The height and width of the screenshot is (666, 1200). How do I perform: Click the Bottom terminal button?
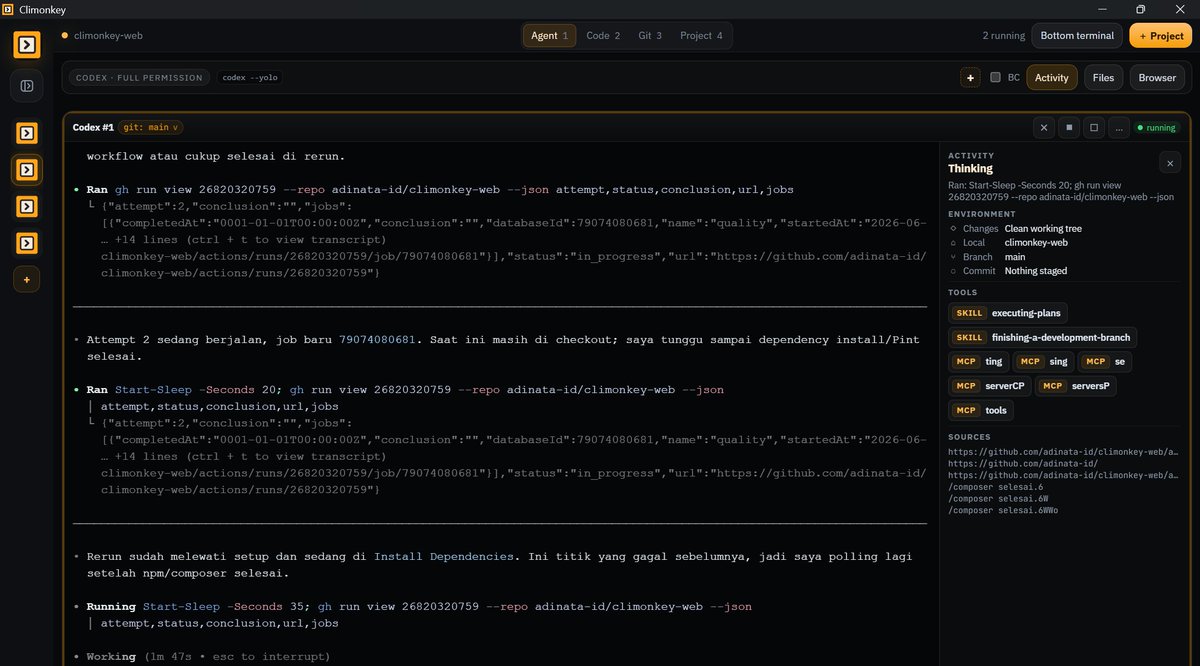coord(1077,36)
